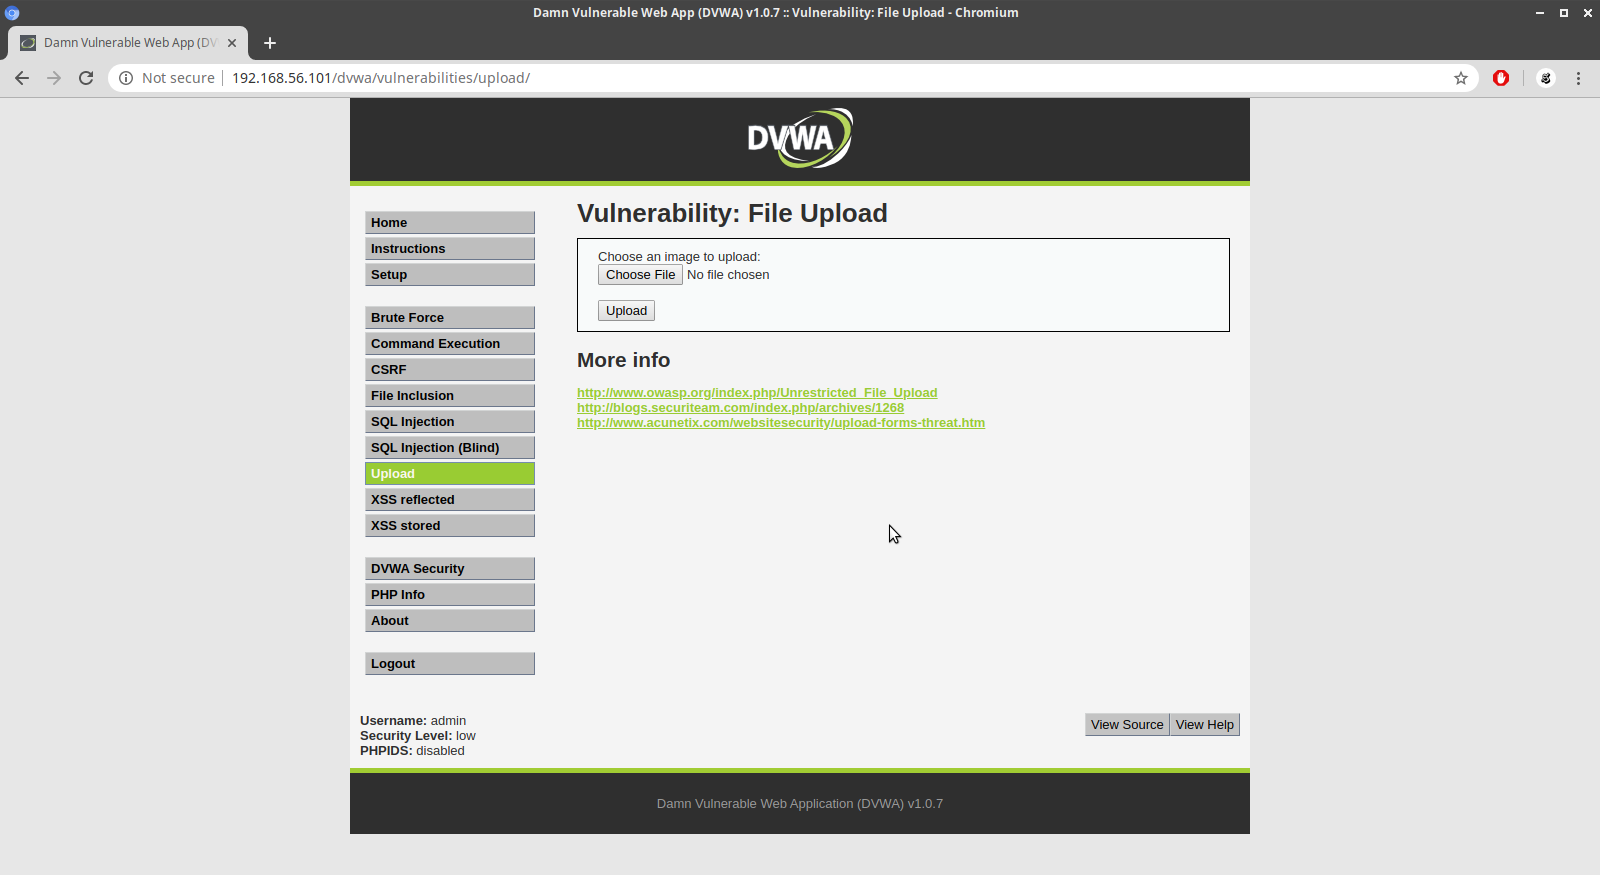1600x875 pixels.
Task: View site information 'Not secure' icon
Action: 126,78
